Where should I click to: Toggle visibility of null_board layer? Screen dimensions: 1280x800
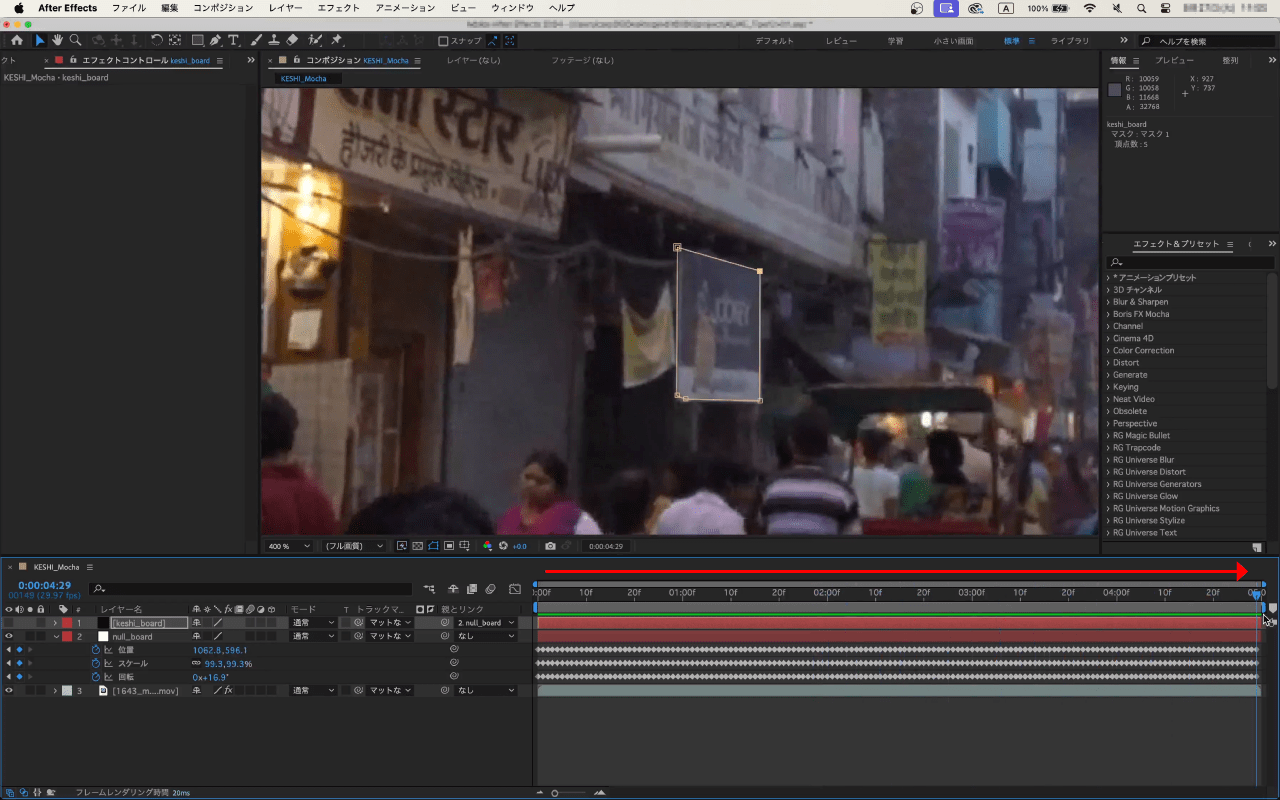pos(9,636)
